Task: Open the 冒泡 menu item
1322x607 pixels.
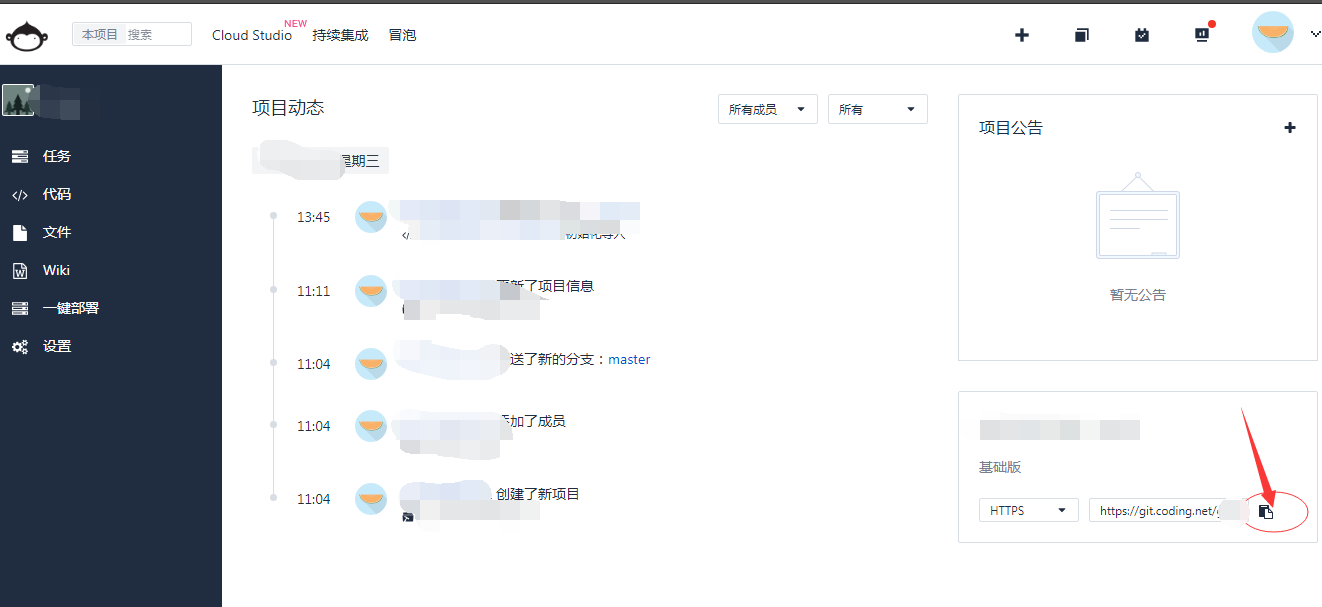Action: pyautogui.click(x=402, y=35)
